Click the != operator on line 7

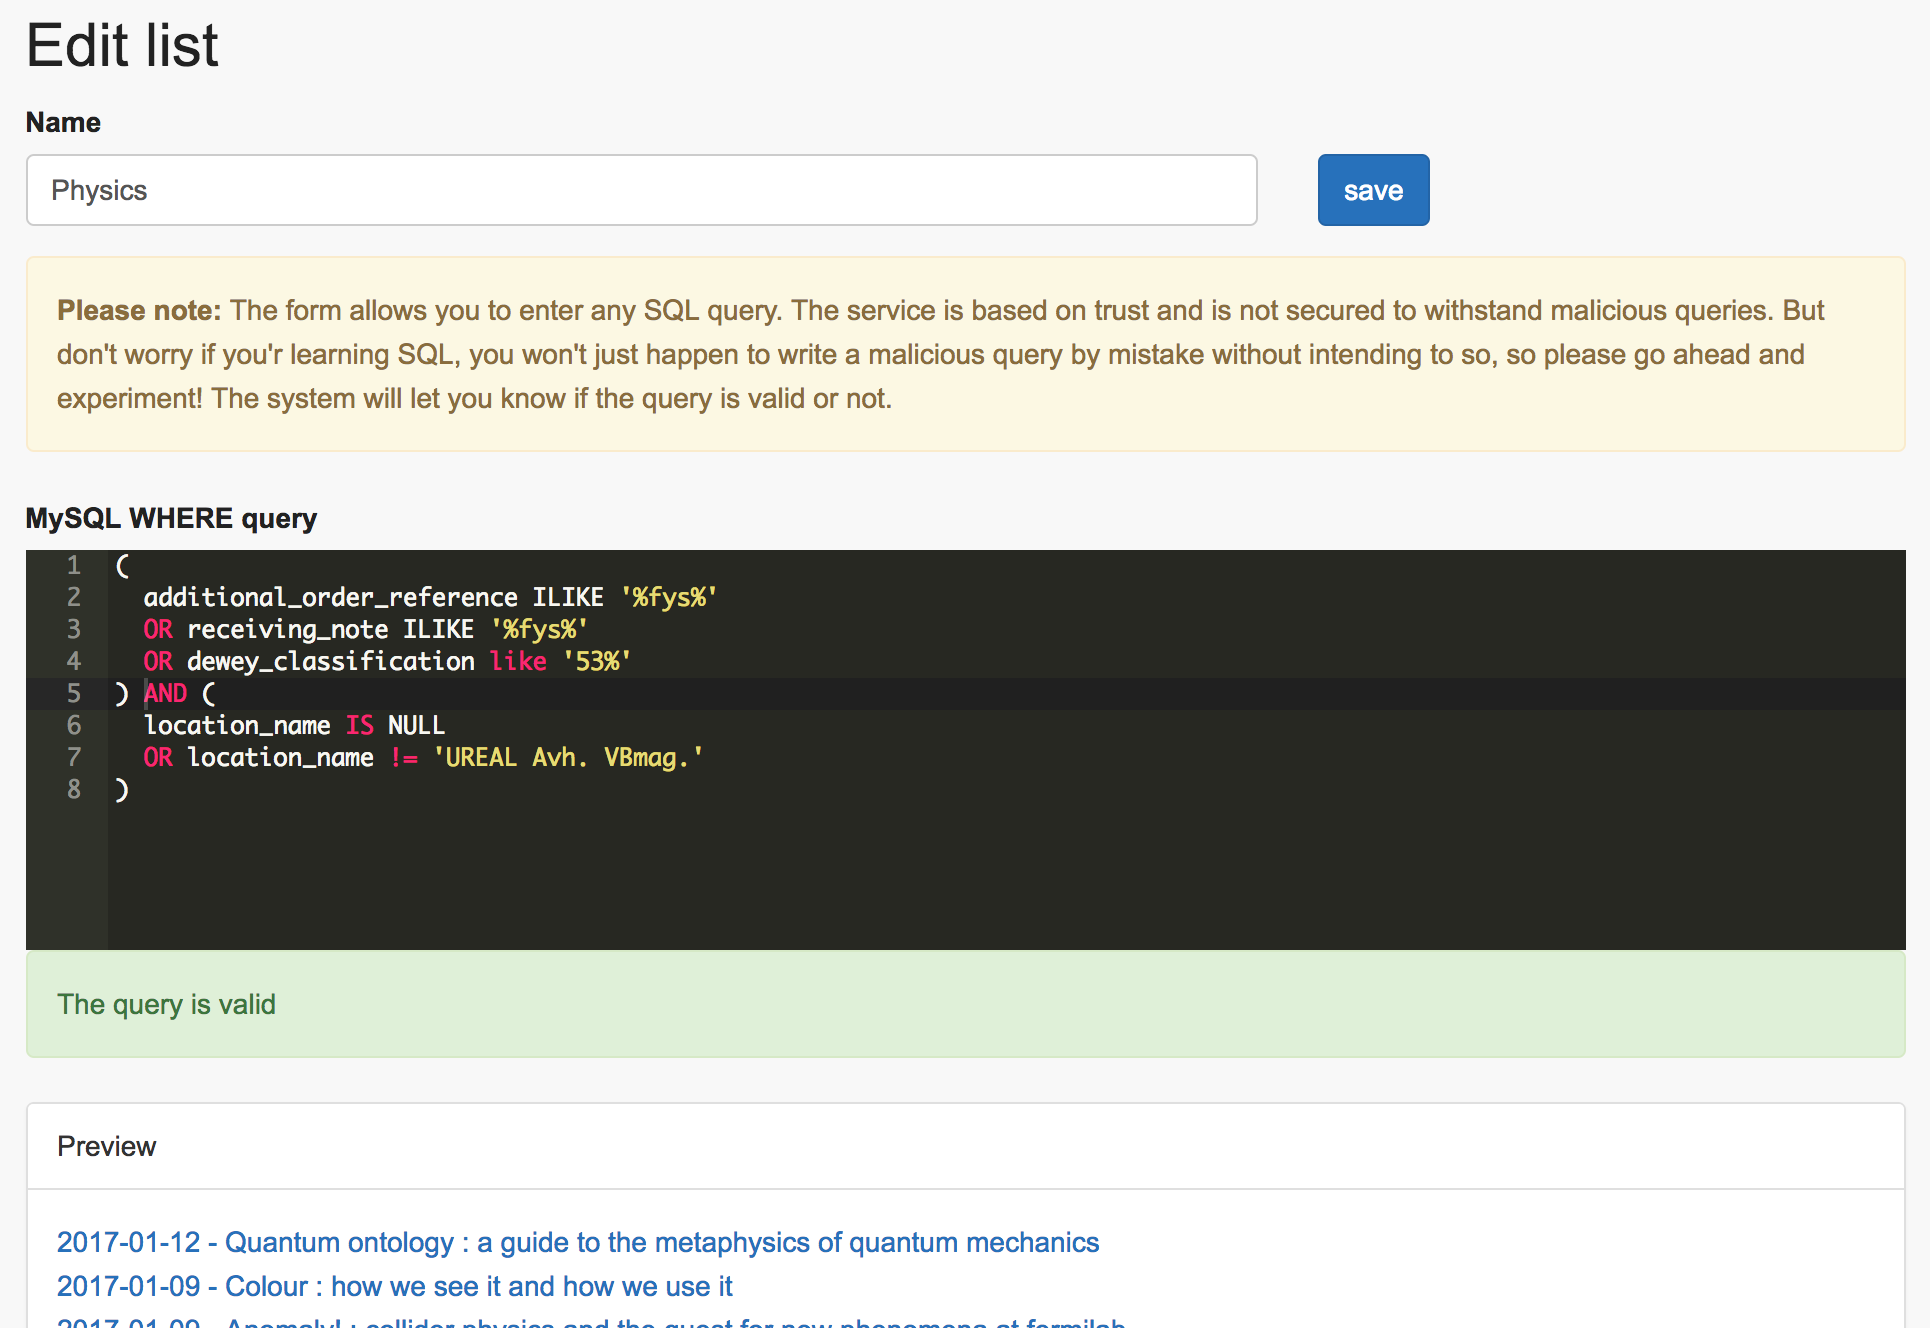pyautogui.click(x=404, y=757)
